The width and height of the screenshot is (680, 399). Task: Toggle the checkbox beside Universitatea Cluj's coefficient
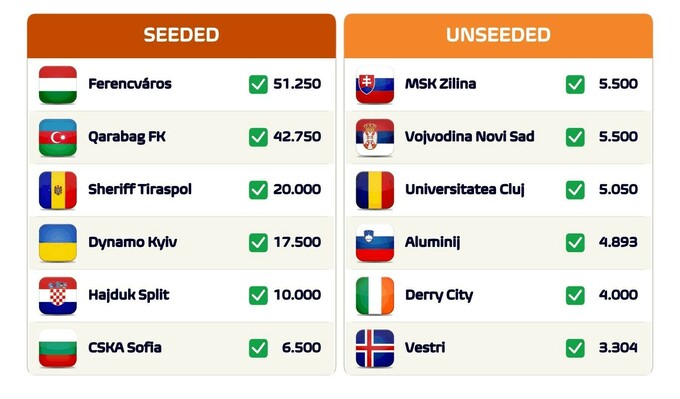pos(575,190)
